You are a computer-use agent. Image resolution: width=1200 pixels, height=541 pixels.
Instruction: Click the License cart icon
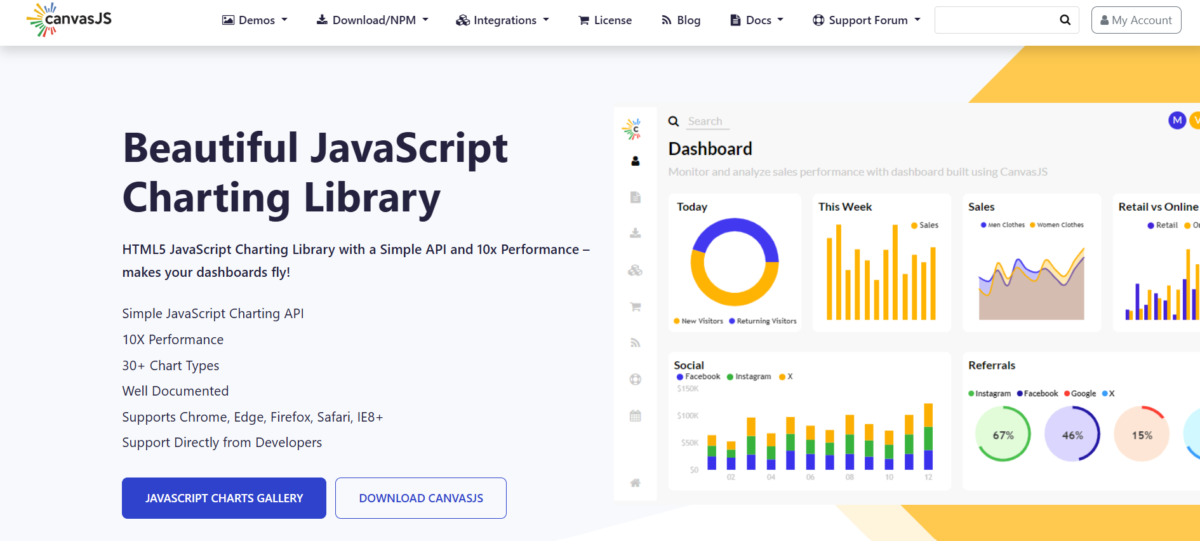pyautogui.click(x=583, y=20)
